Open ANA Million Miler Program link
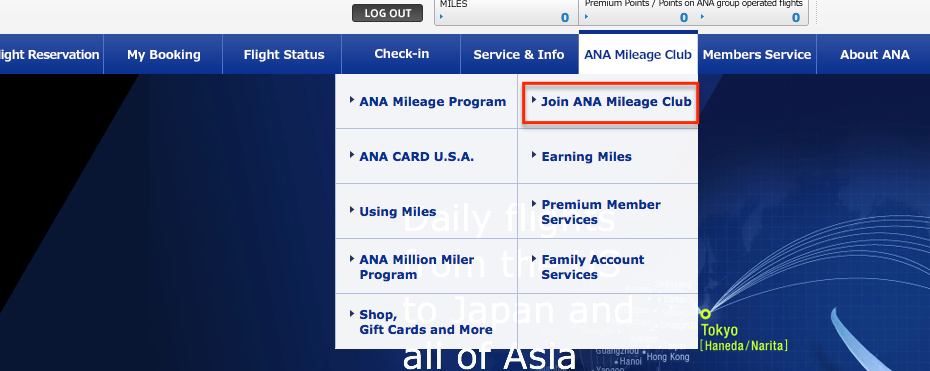 tap(416, 267)
